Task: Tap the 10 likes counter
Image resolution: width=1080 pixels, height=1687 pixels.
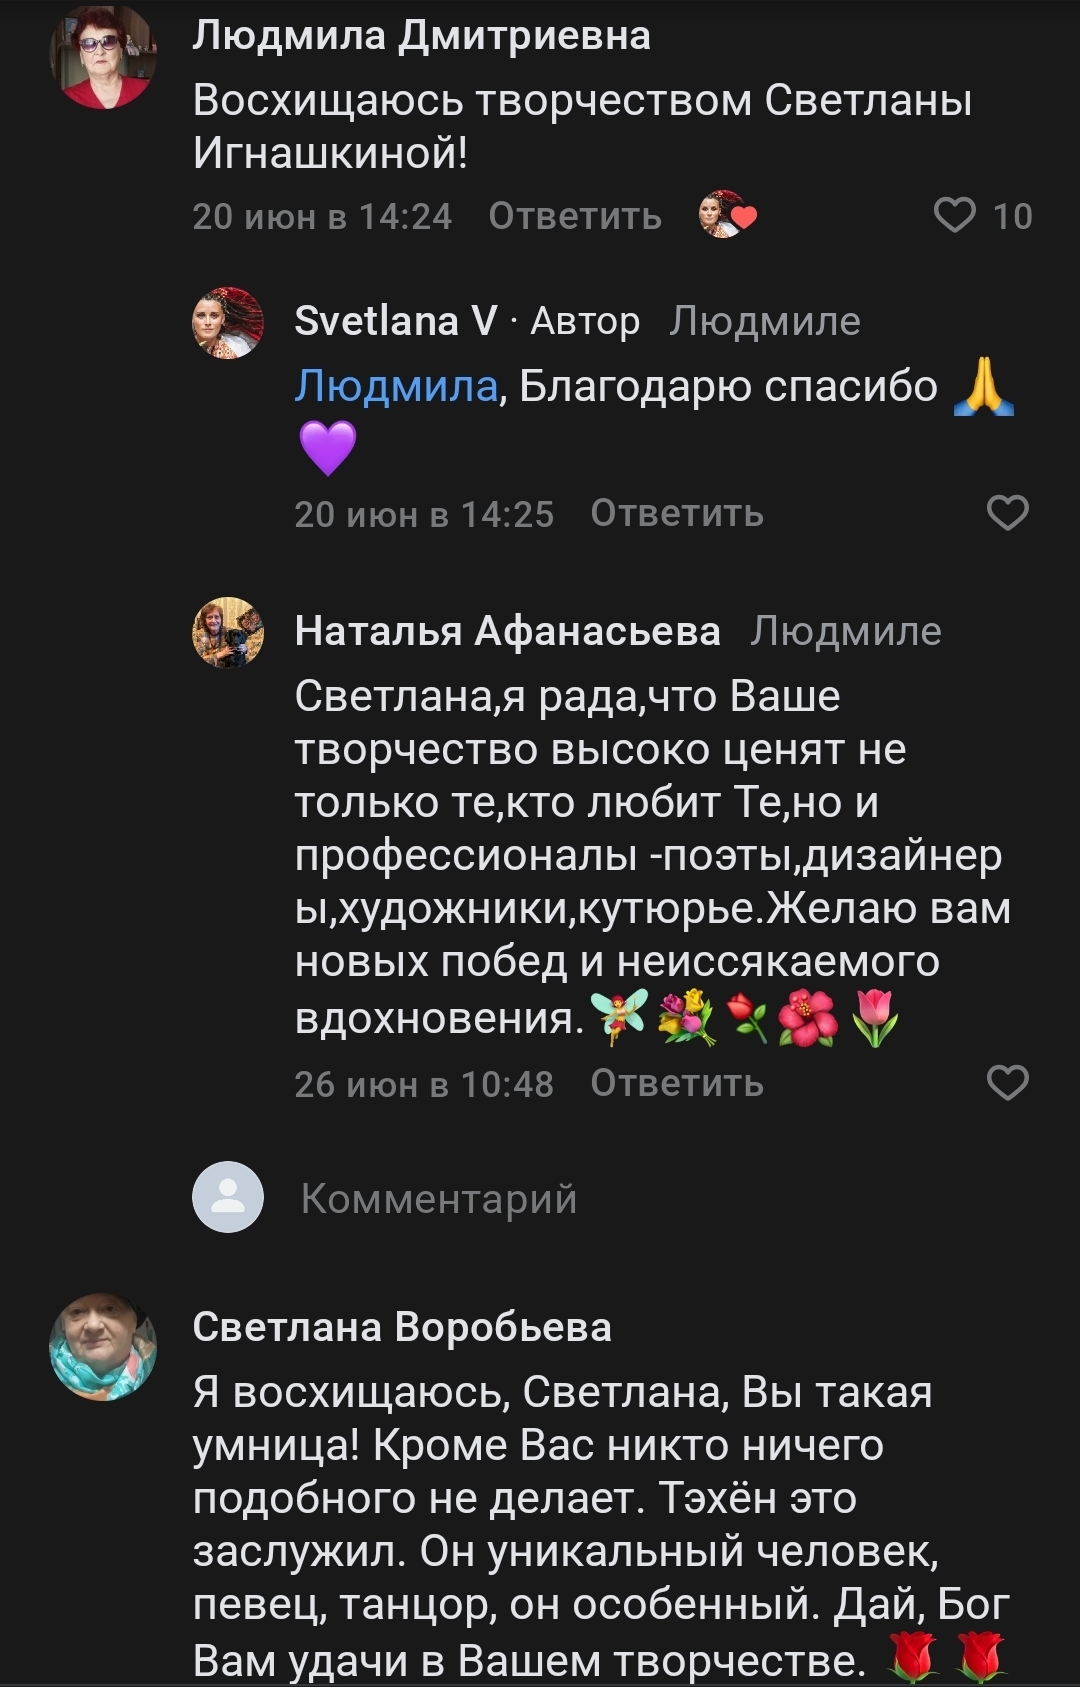Action: 1012,216
